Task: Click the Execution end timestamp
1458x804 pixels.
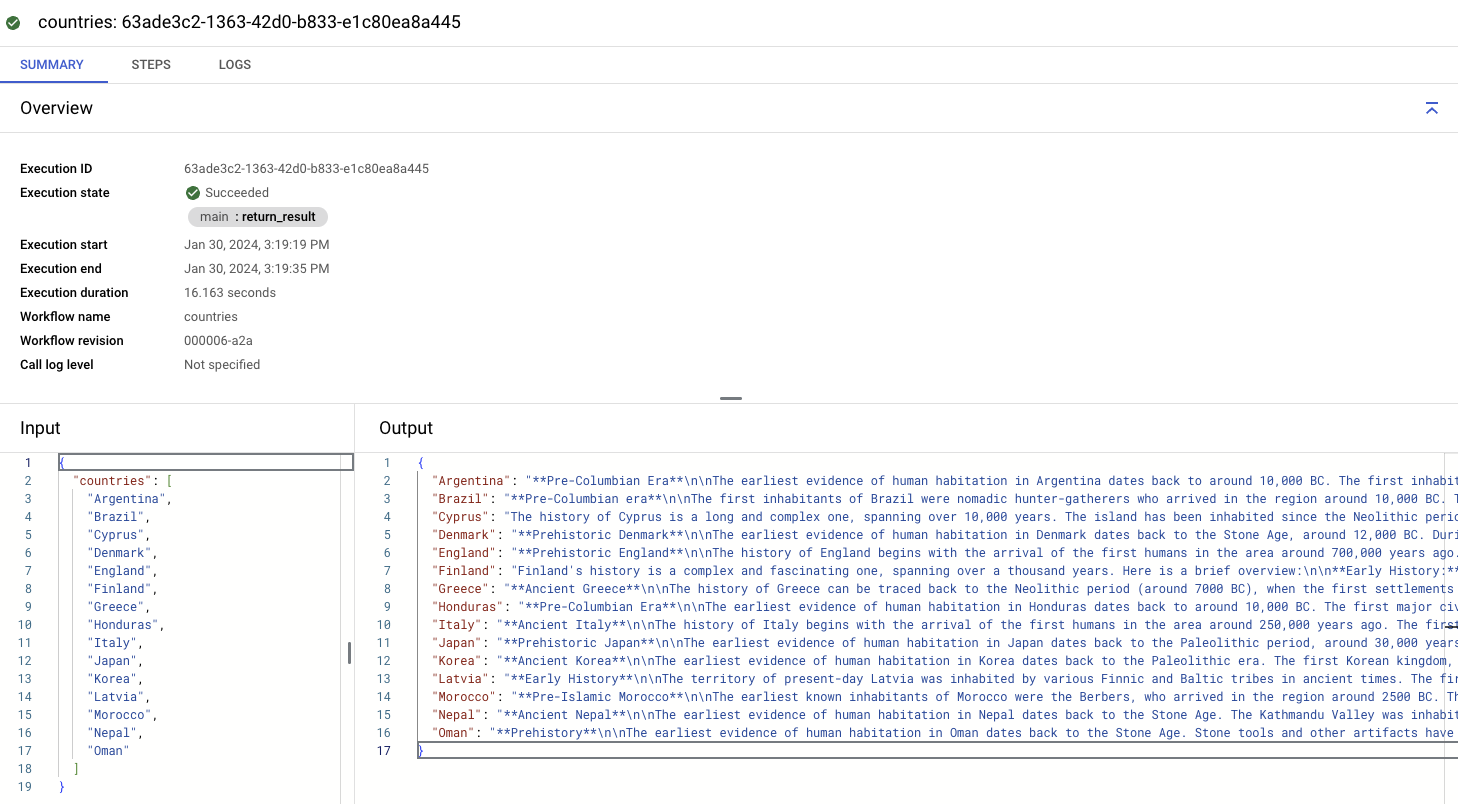Action: click(x=256, y=269)
